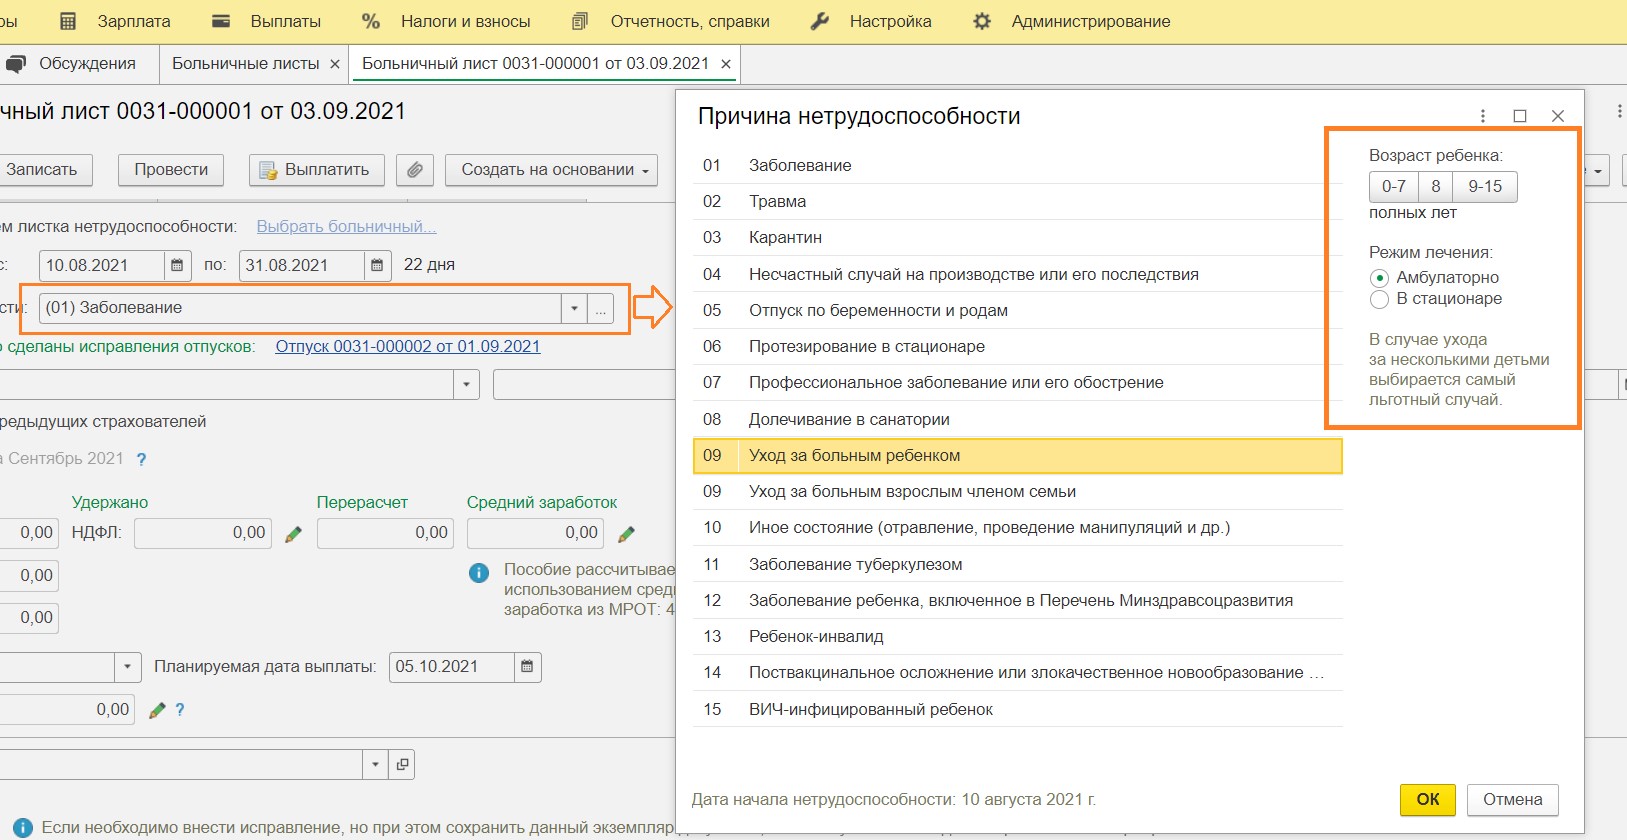This screenshot has height=840, width=1627.
Task: Click the pencil icon beside Средний заработок
Action: (627, 534)
